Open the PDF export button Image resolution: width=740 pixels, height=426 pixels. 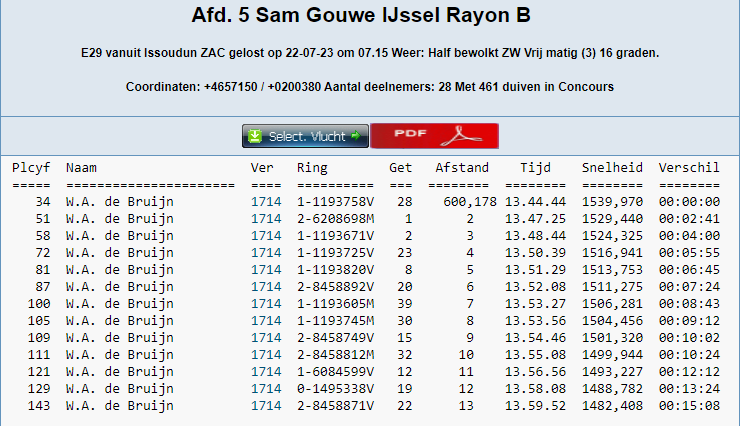434,136
